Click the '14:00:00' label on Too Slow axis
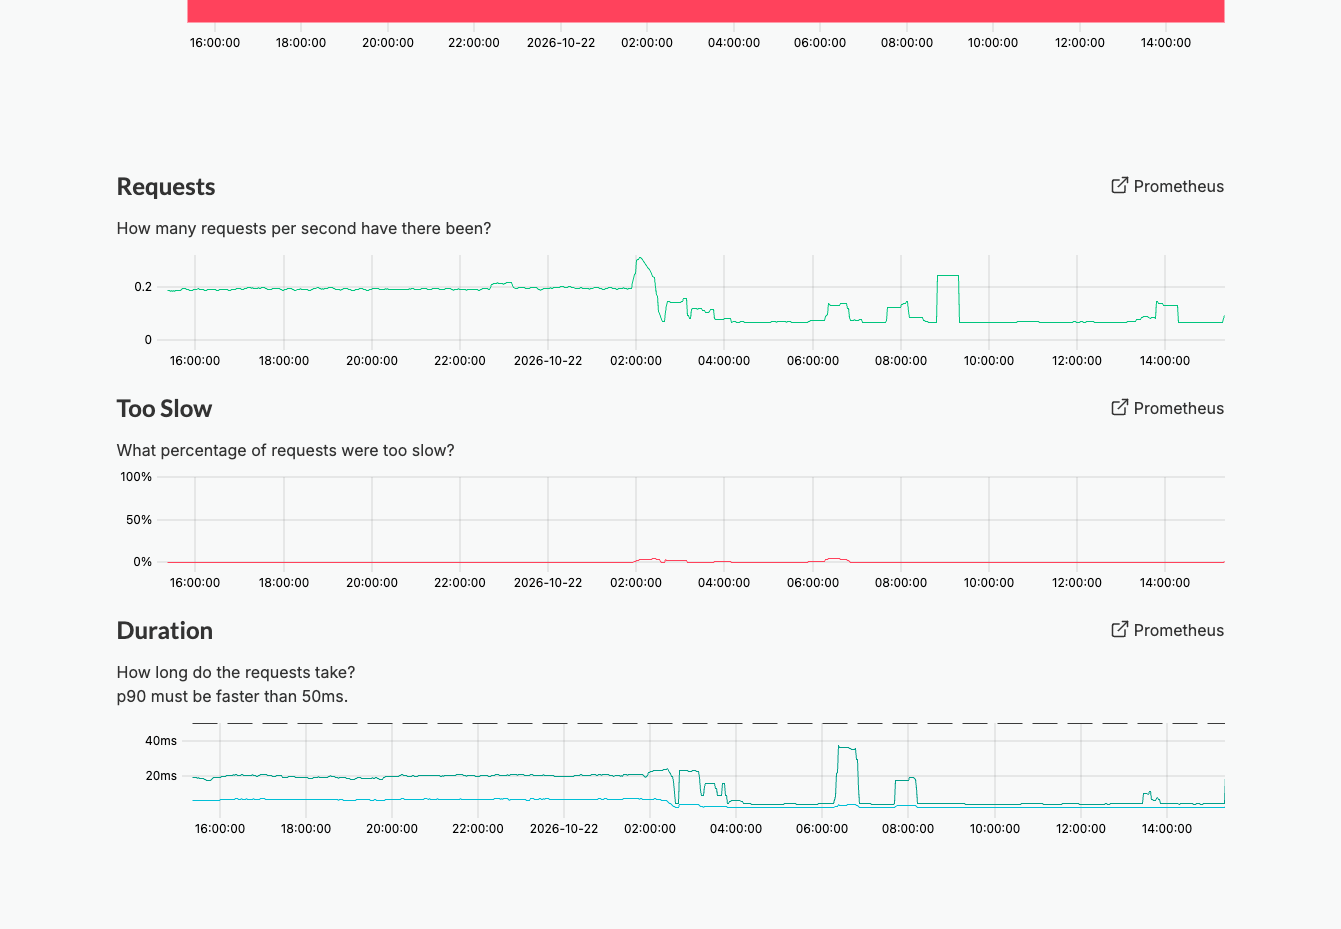1341x929 pixels. pos(1165,583)
